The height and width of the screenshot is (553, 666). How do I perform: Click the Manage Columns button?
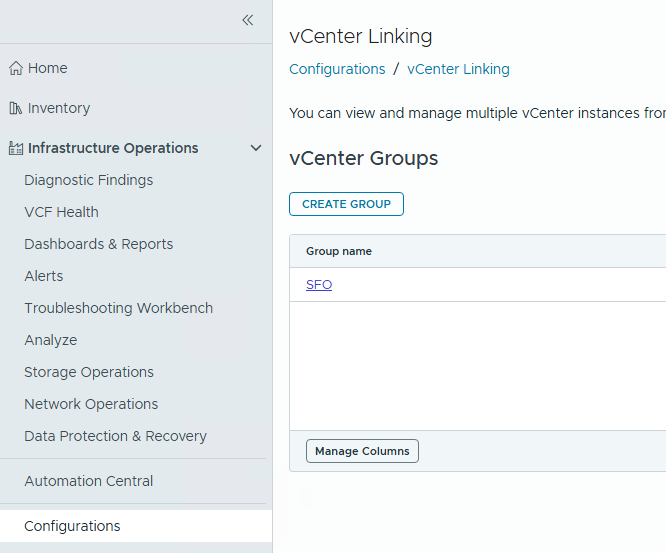pos(362,451)
